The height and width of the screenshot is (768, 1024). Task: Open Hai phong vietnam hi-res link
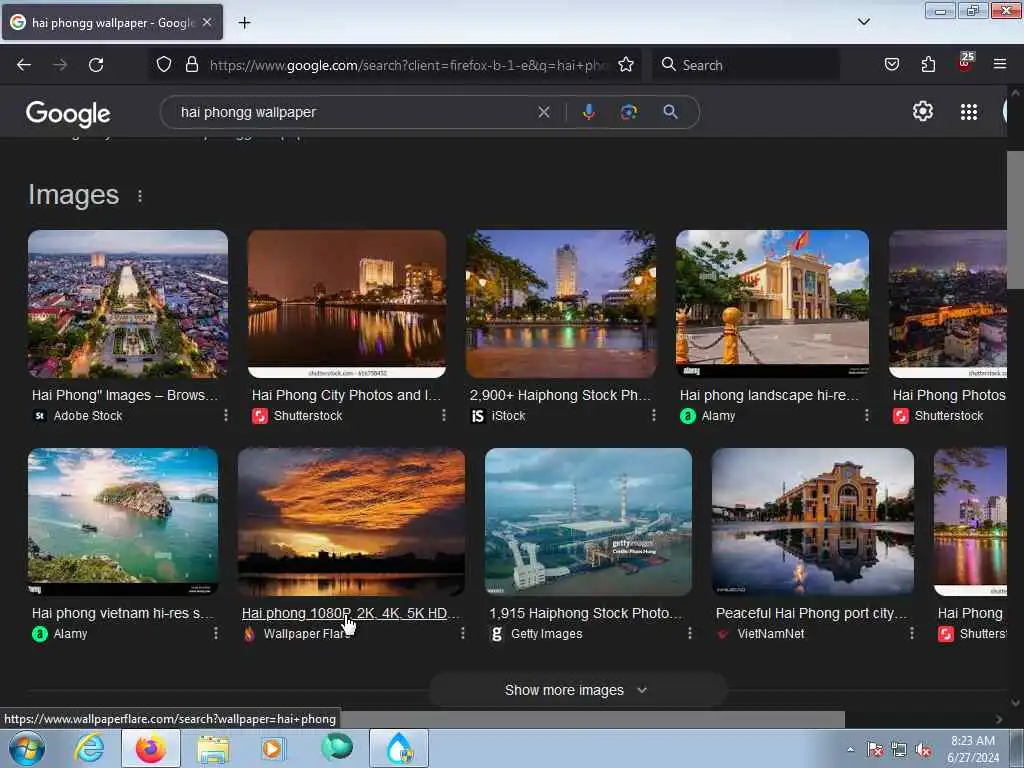coord(123,613)
